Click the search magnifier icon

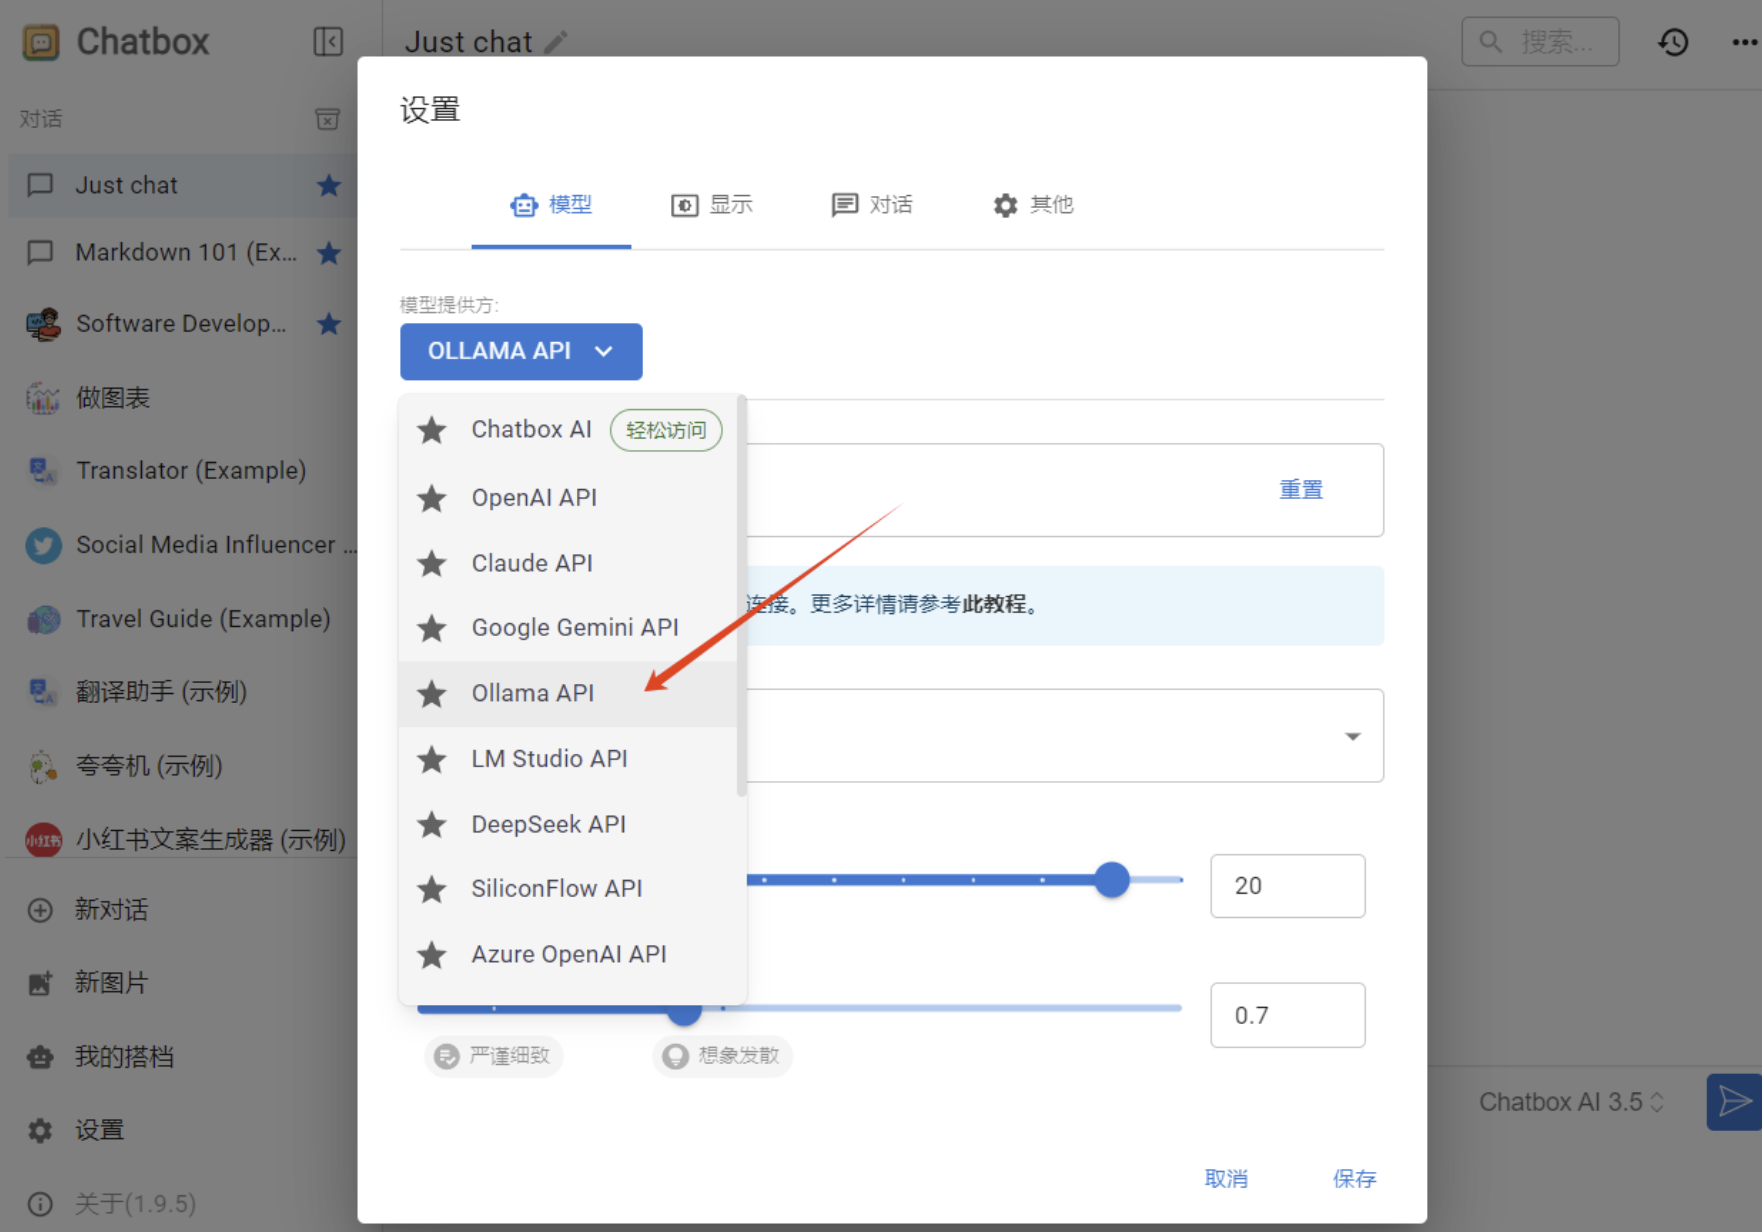(1491, 41)
